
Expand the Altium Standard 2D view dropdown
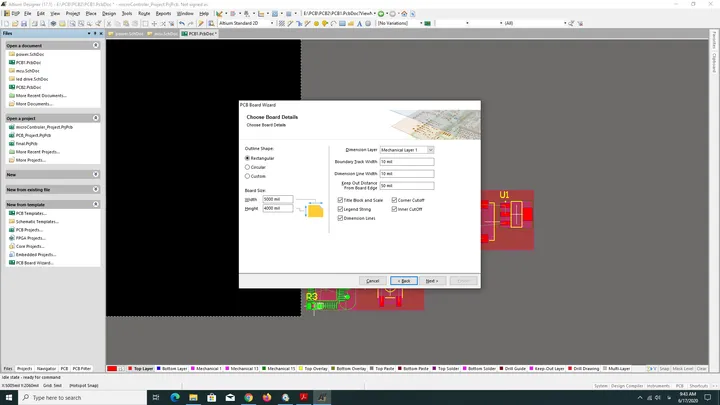click(246, 23)
